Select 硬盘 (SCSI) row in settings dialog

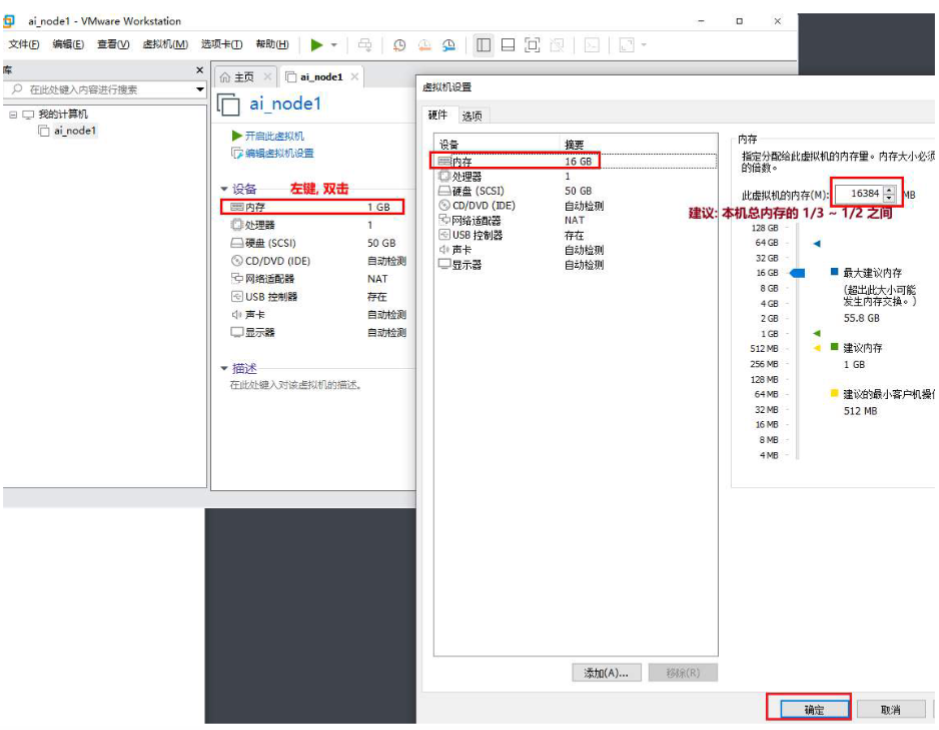pos(577,191)
